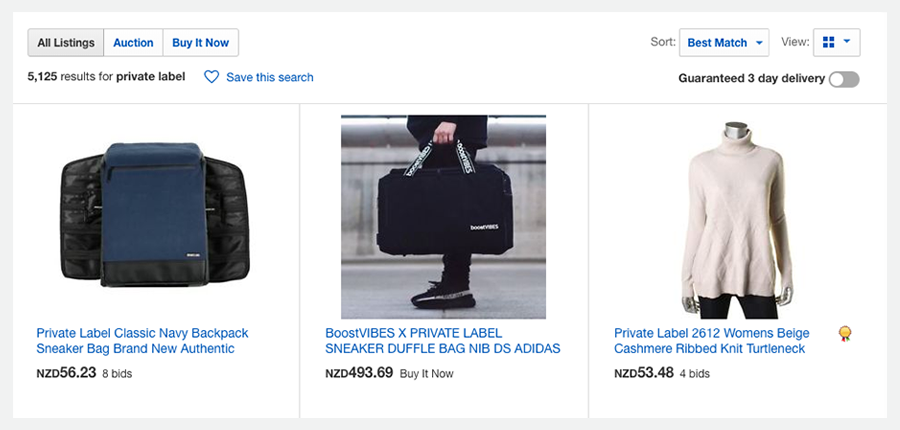
Task: Click the top rated seller badge icon
Action: tap(845, 333)
